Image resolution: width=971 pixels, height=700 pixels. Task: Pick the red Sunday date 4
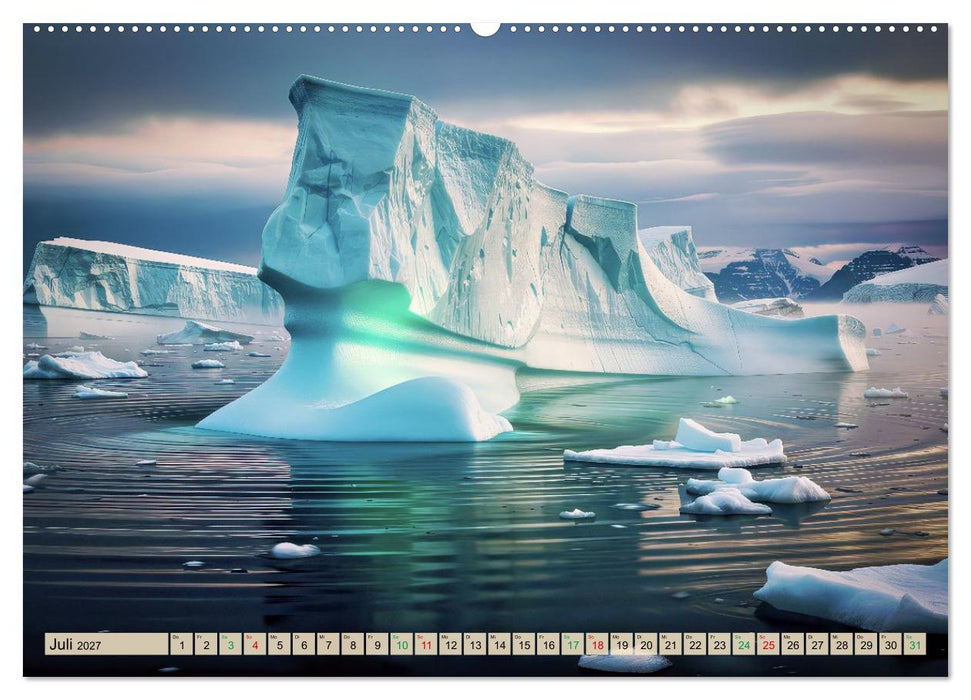coord(255,644)
